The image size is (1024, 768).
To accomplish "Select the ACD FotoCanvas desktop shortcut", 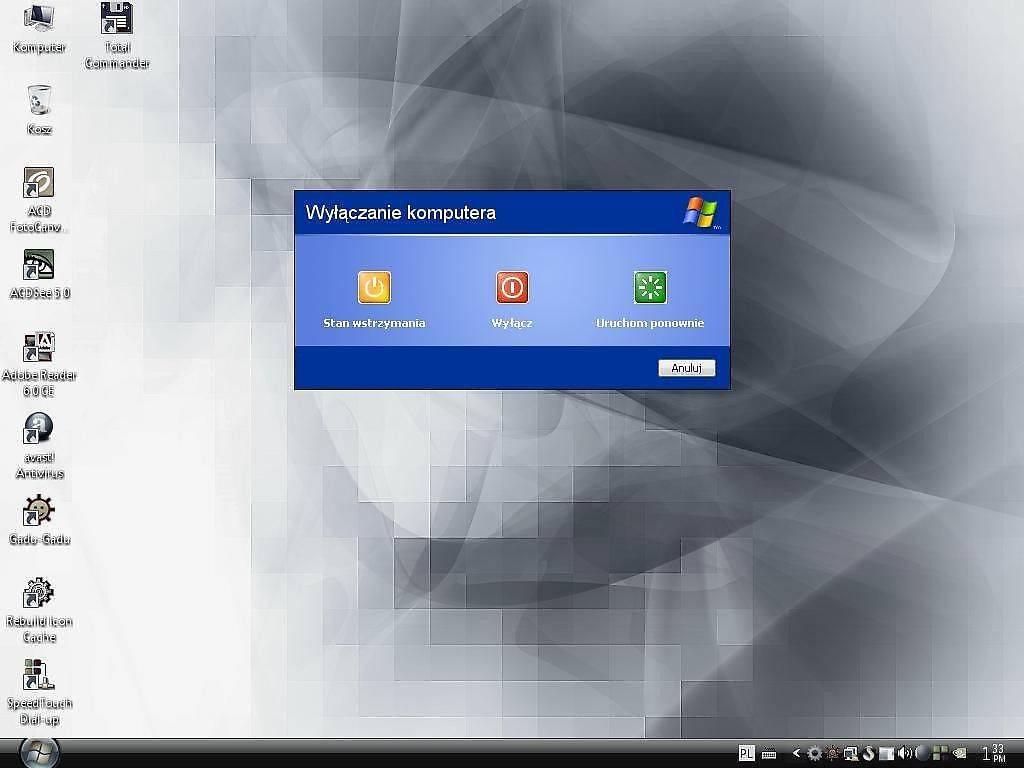I will 39,200.
